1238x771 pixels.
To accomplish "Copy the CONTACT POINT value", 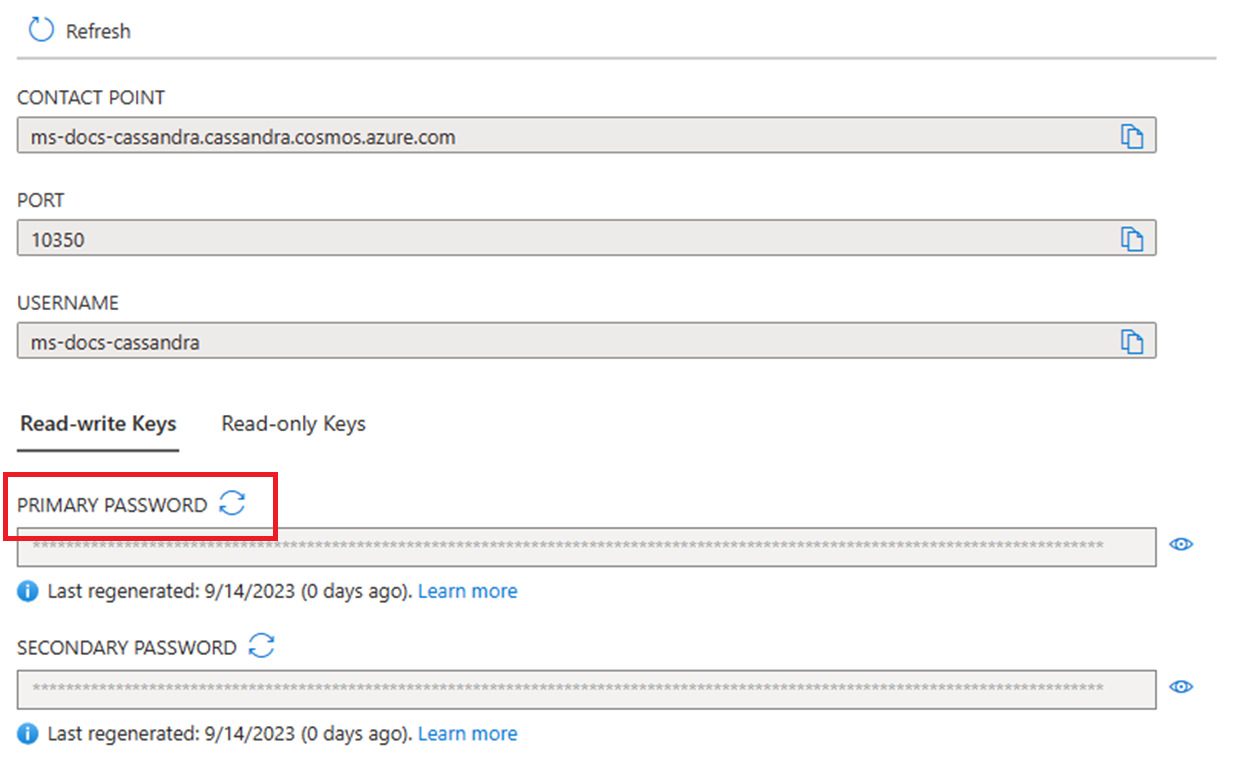I will pyautogui.click(x=1131, y=136).
